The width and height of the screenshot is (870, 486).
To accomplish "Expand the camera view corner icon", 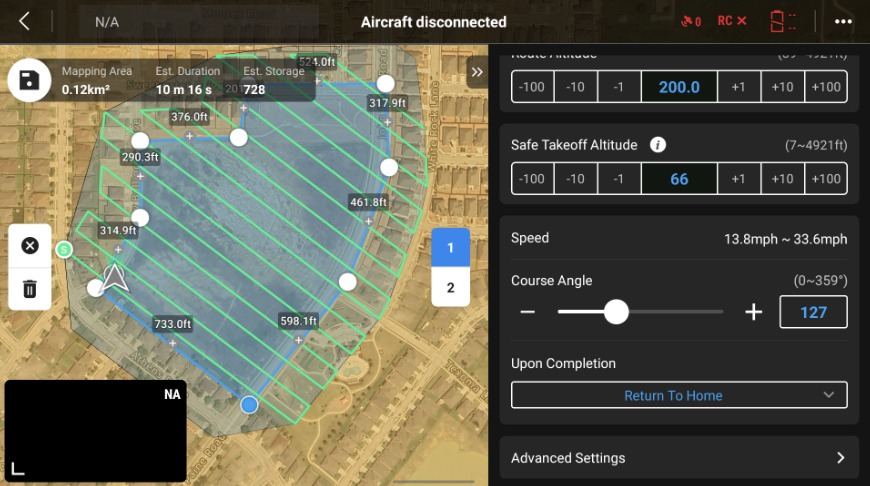I will click(x=18, y=469).
